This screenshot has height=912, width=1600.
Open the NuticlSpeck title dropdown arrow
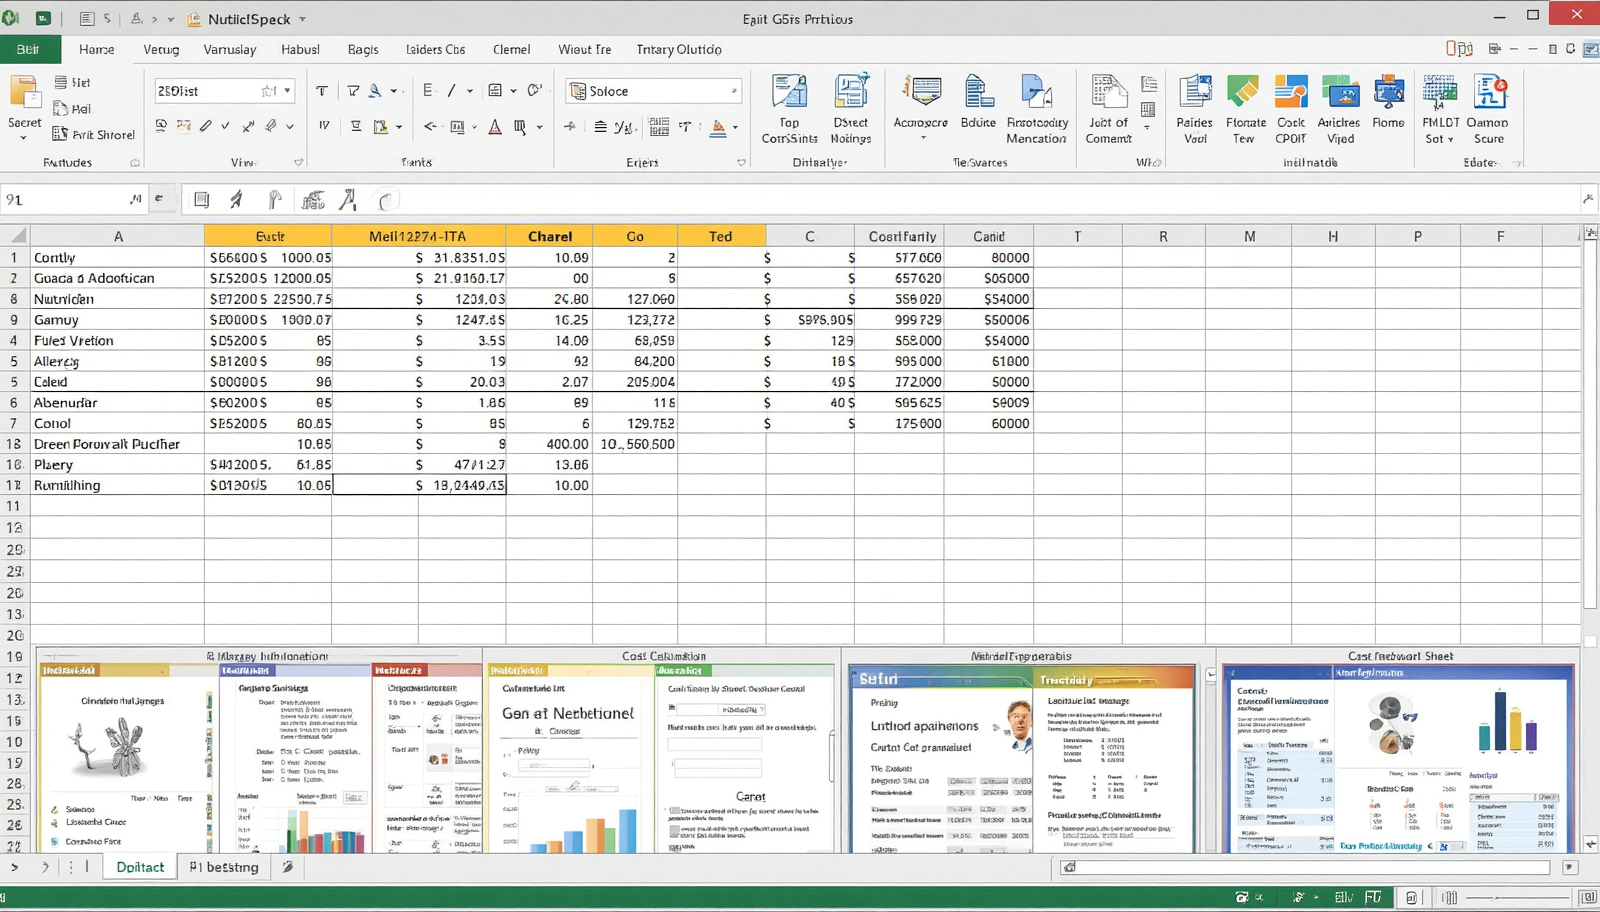[x=303, y=19]
